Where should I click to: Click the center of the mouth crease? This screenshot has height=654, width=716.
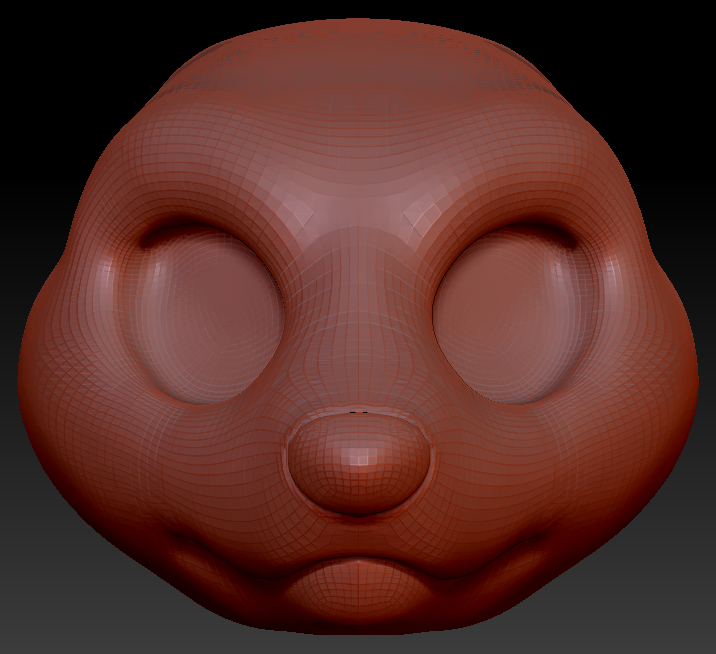[x=358, y=562]
